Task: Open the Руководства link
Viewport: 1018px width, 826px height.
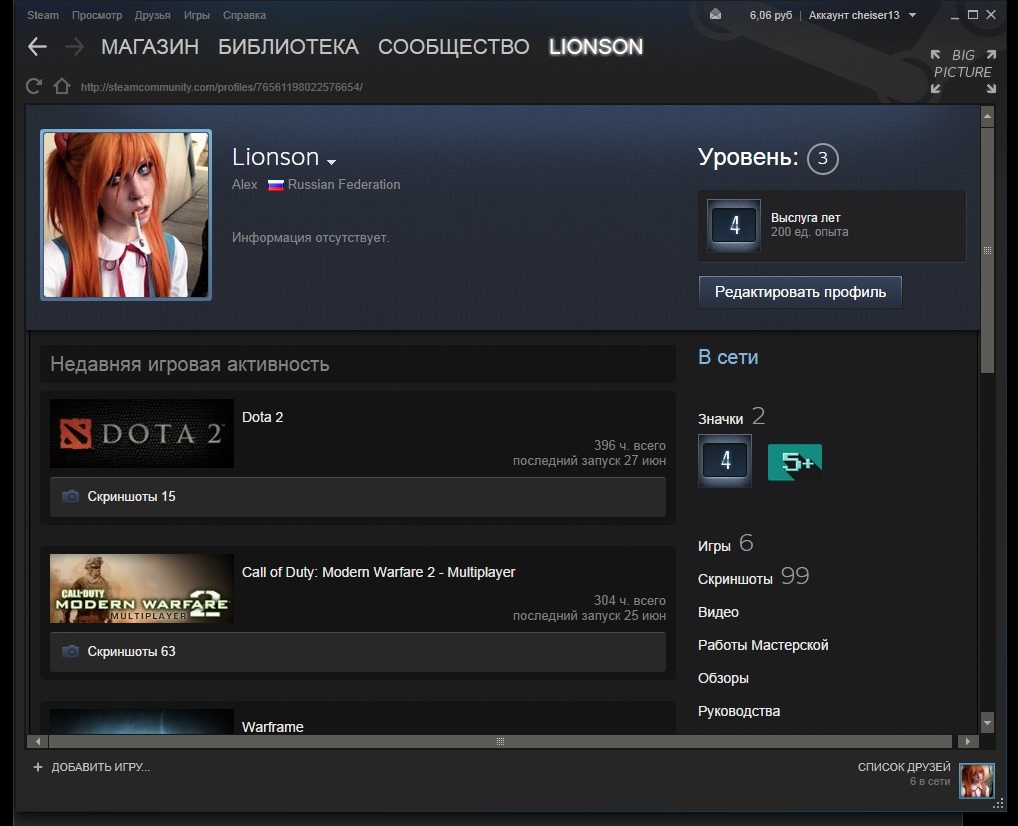Action: pos(739,711)
